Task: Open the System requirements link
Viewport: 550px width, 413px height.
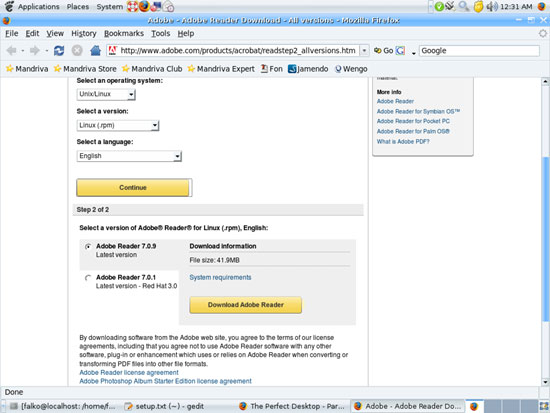Action: (220, 278)
